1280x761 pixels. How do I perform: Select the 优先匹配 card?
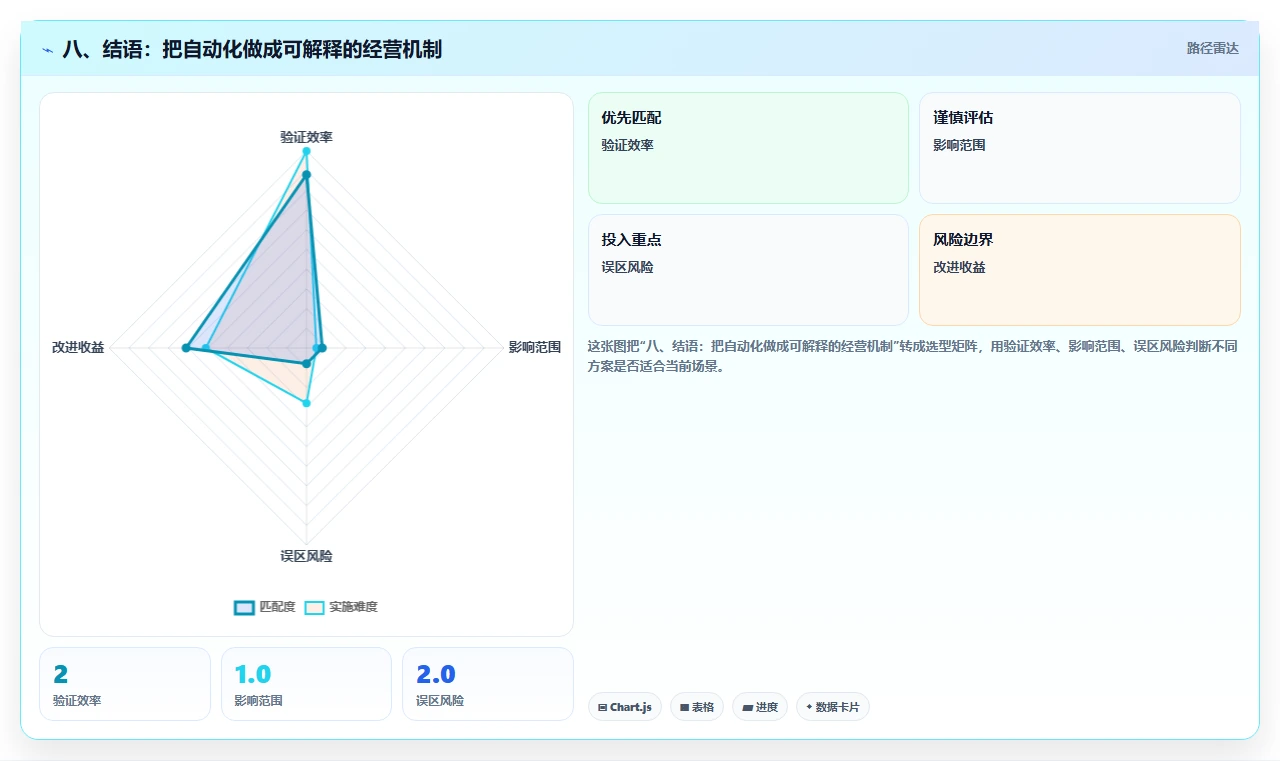pyautogui.click(x=748, y=148)
